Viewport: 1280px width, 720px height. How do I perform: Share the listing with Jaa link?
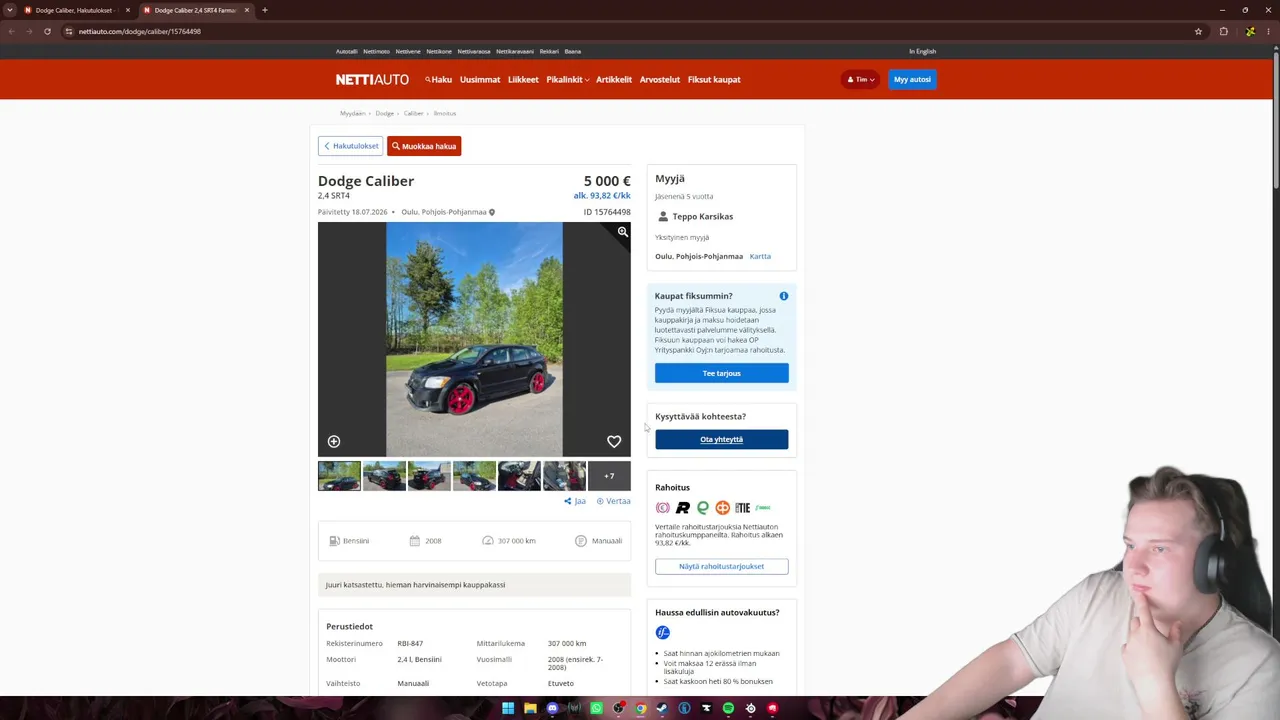pos(575,501)
